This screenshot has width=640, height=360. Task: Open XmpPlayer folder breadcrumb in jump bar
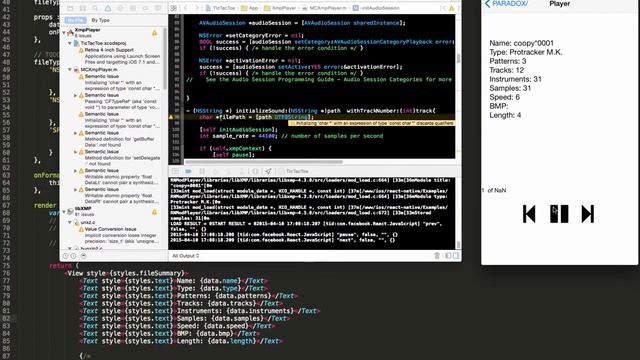[280, 8]
